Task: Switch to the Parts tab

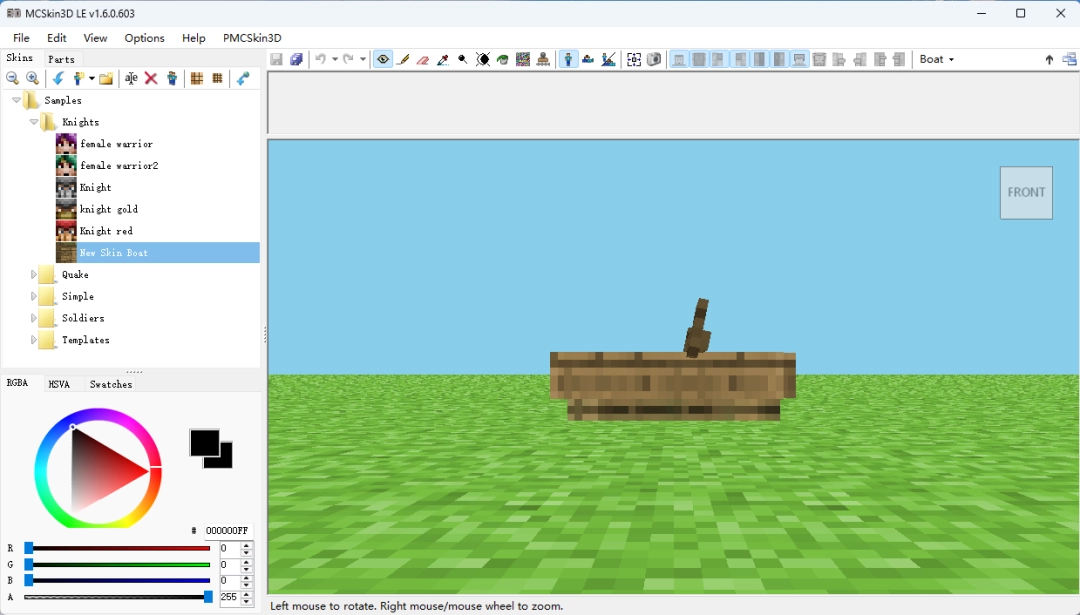Action: click(60, 58)
